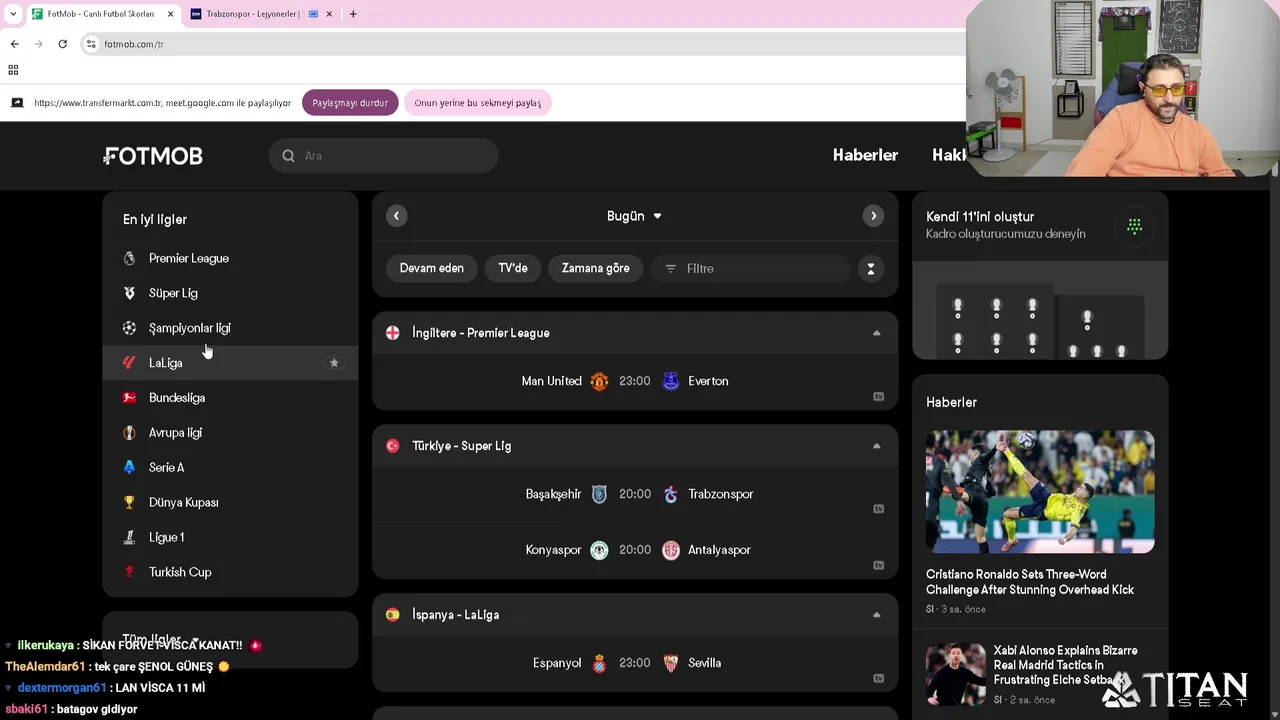Open the FotMob logo homepage link
The image size is (1280, 720).
[153, 156]
